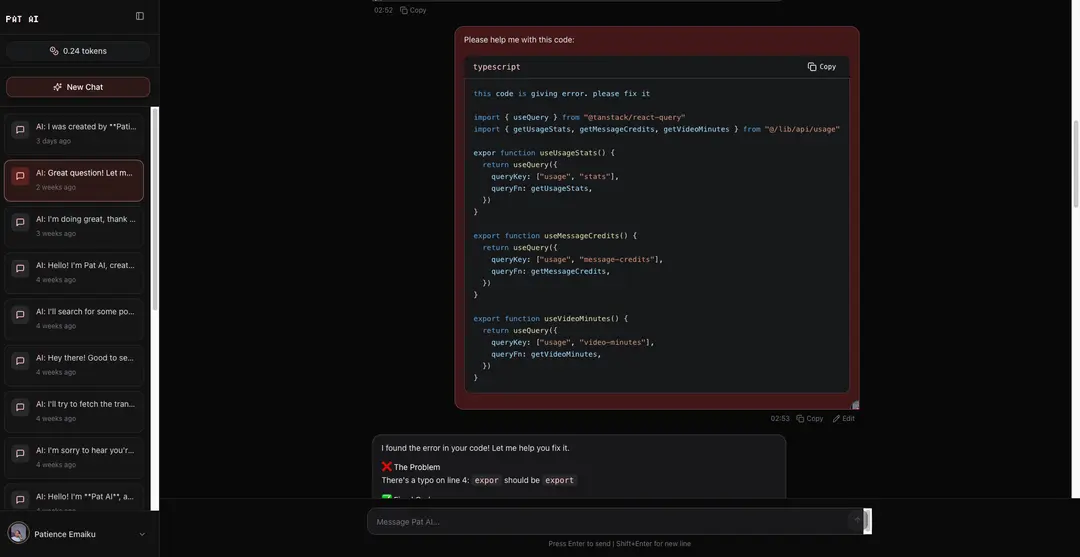Open the 'AI: I'll try to fetch the tran...' chat

(x=74, y=411)
